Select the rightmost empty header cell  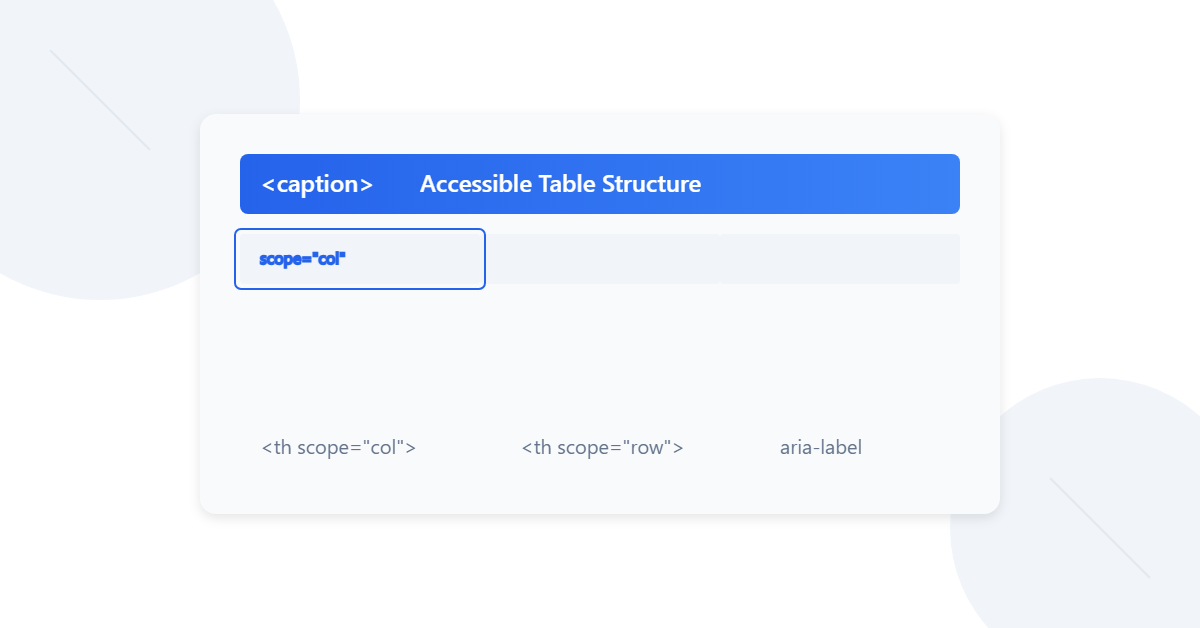(x=840, y=259)
